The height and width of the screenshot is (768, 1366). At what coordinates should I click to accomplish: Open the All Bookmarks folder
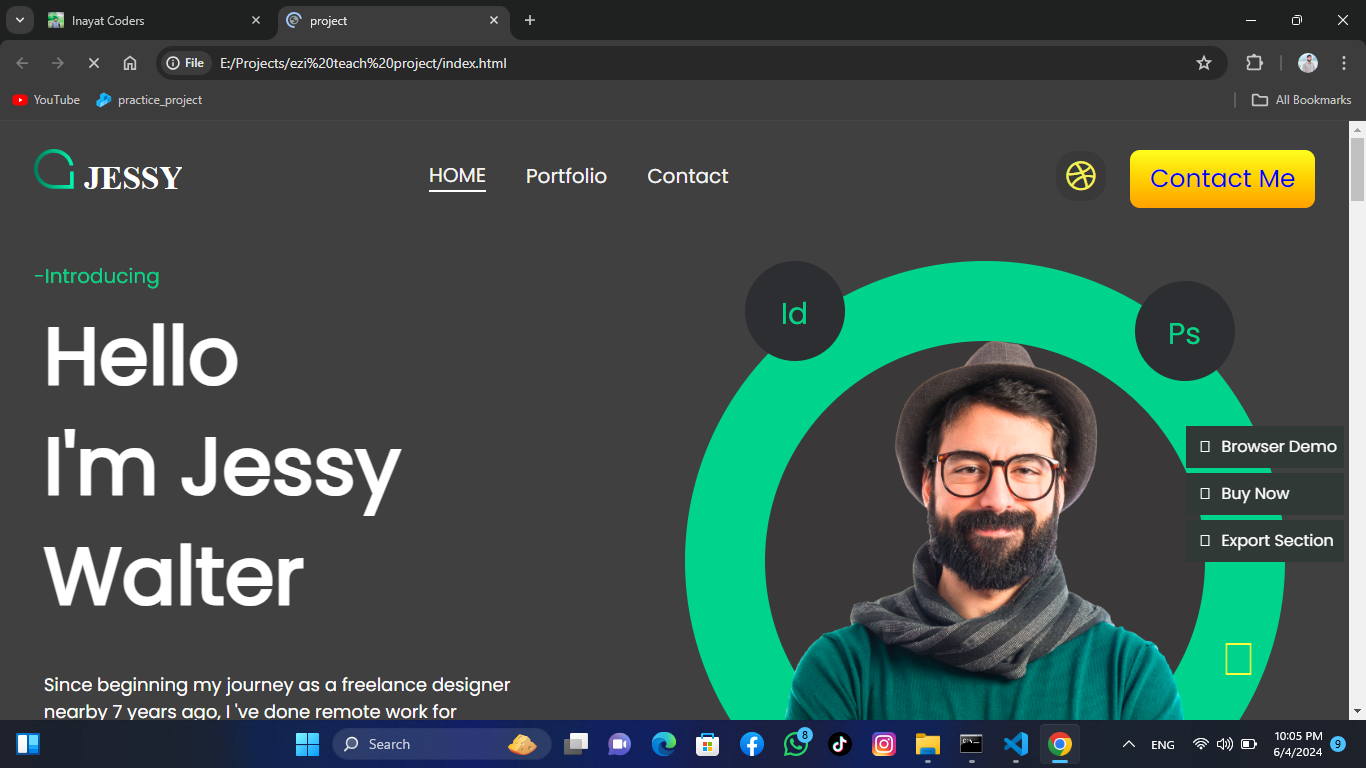coord(1301,100)
